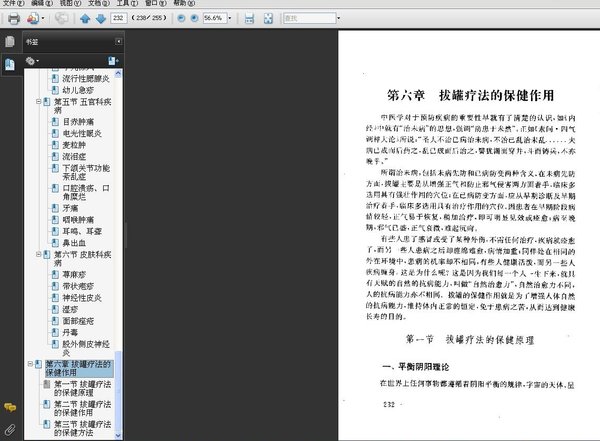Click the new bookmark icon
The image size is (600, 441).
pyautogui.click(x=113, y=61)
